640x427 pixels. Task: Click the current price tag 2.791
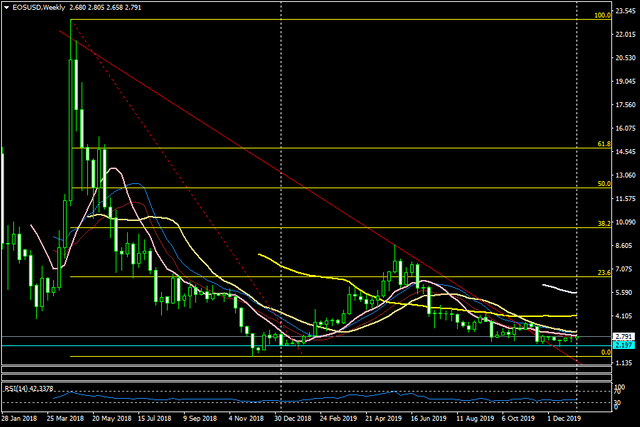coord(624,337)
